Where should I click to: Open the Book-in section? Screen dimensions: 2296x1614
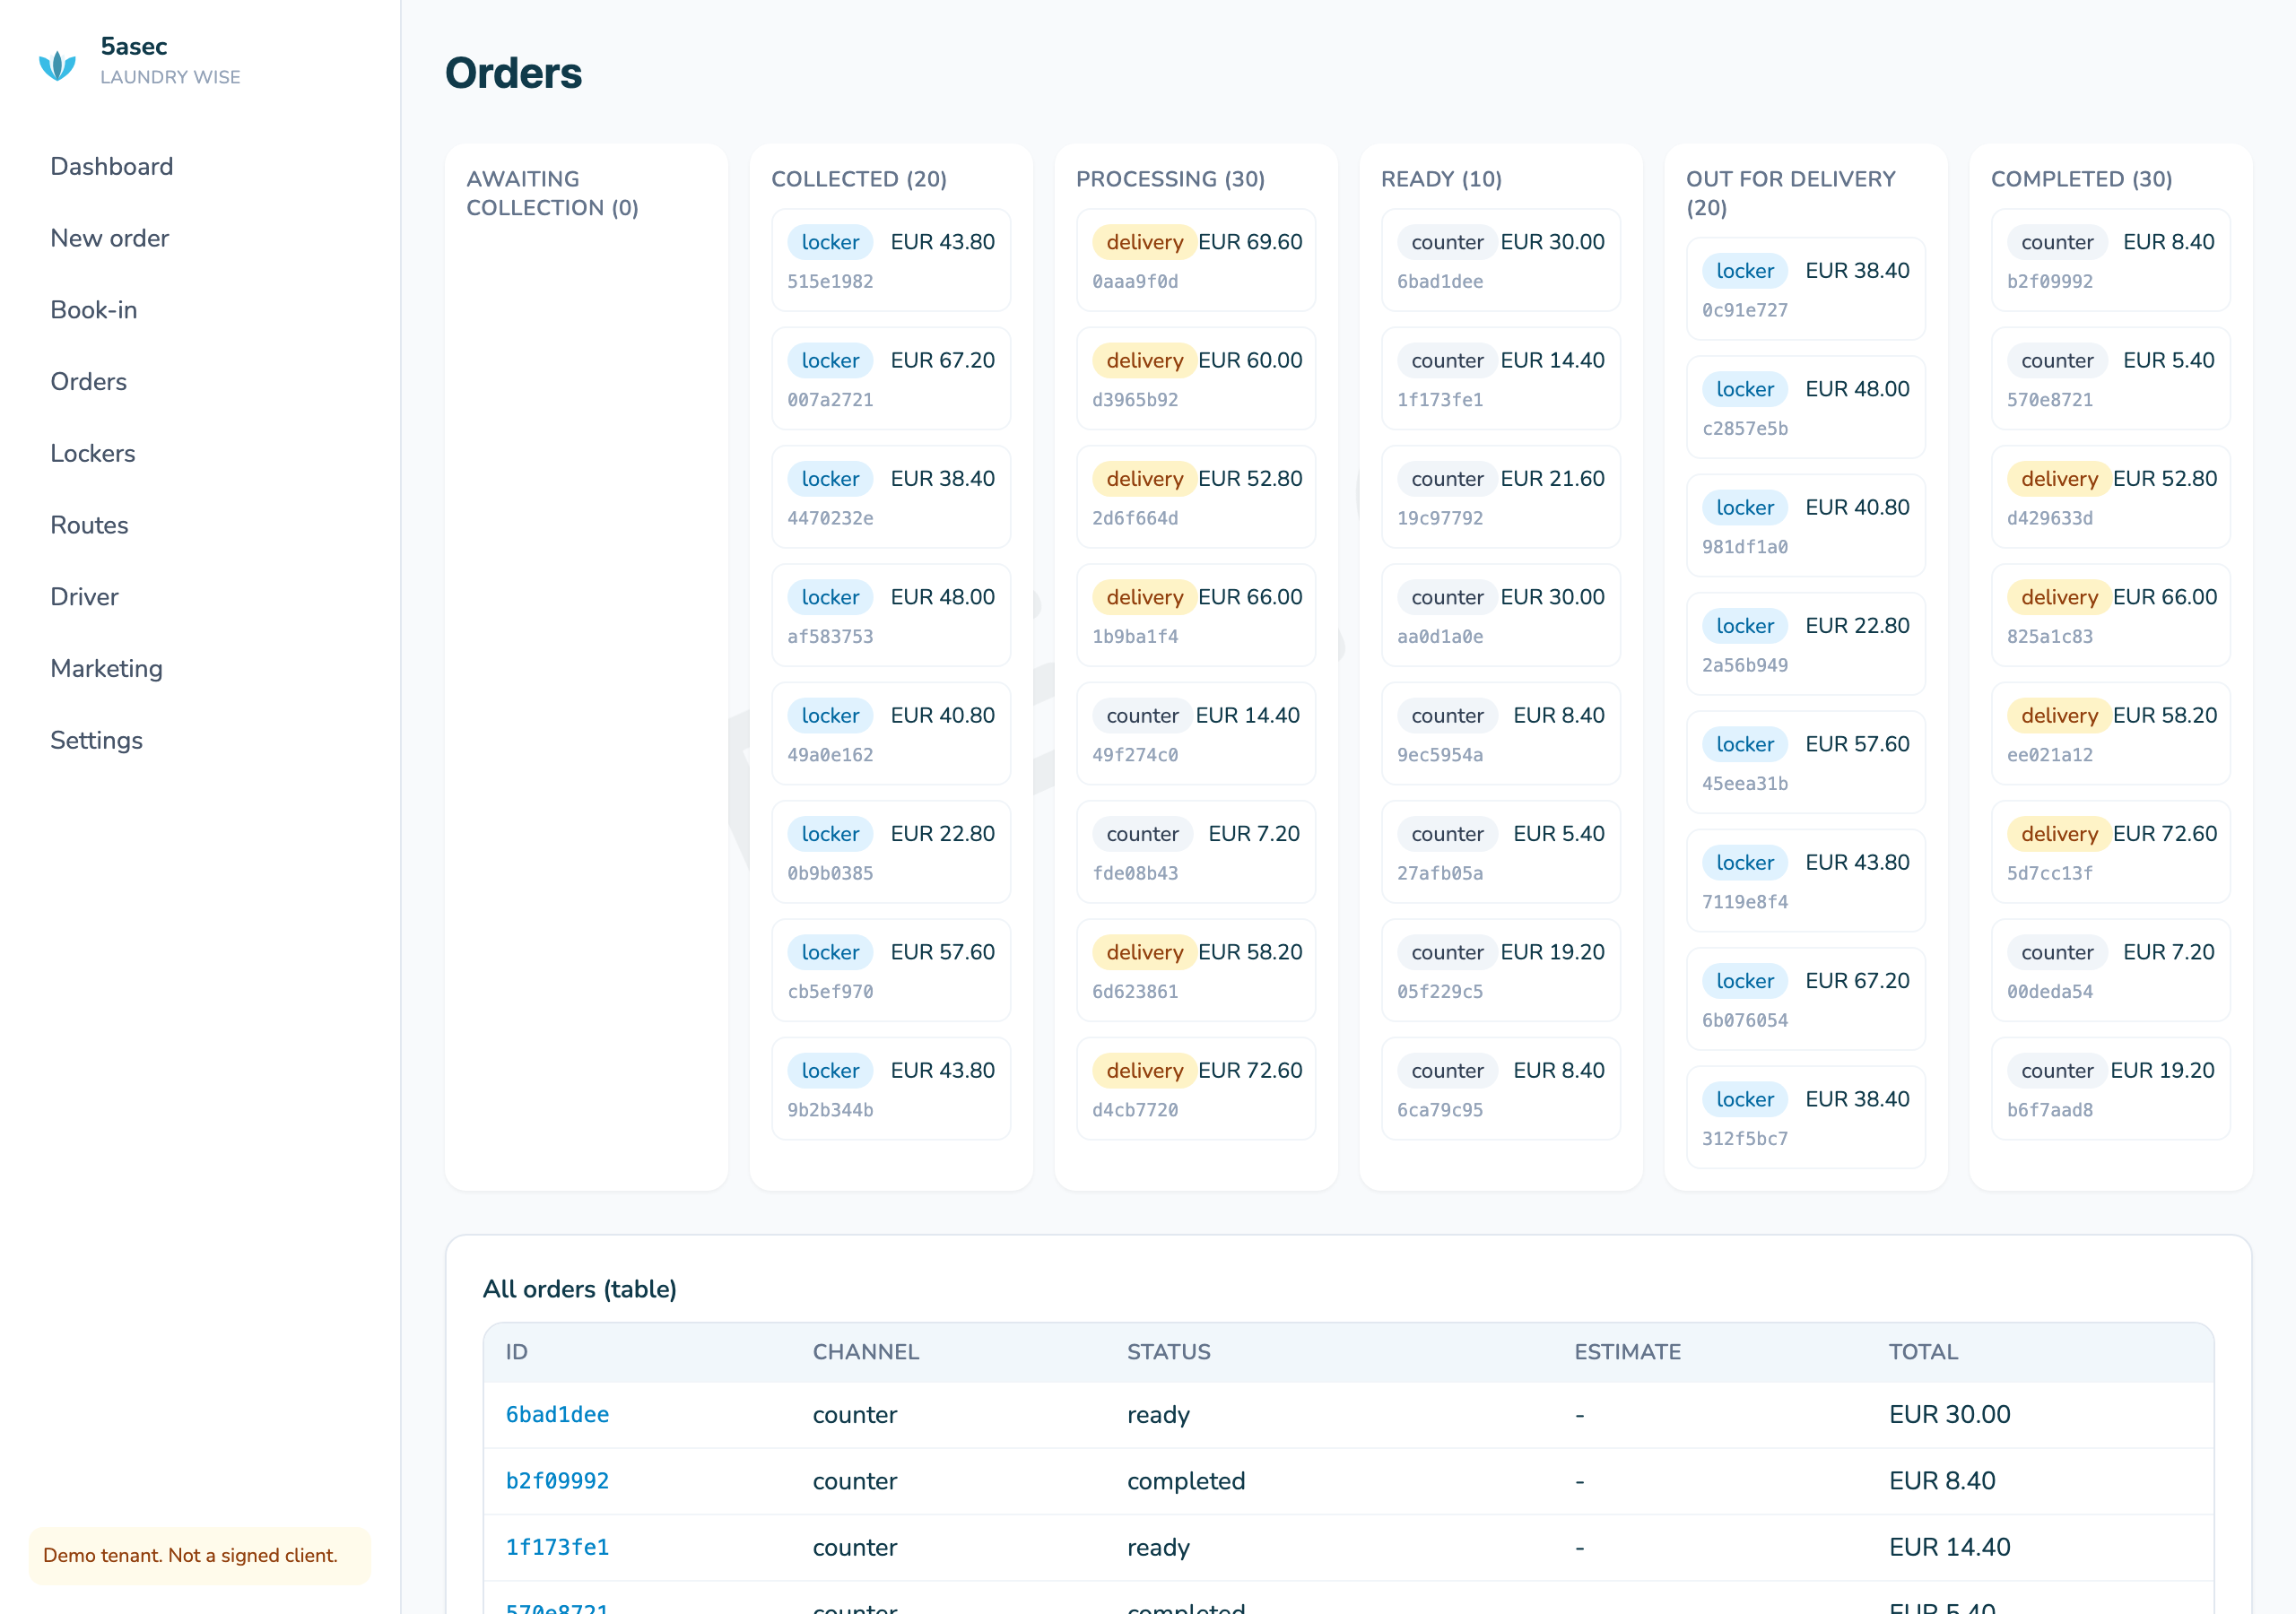(94, 309)
